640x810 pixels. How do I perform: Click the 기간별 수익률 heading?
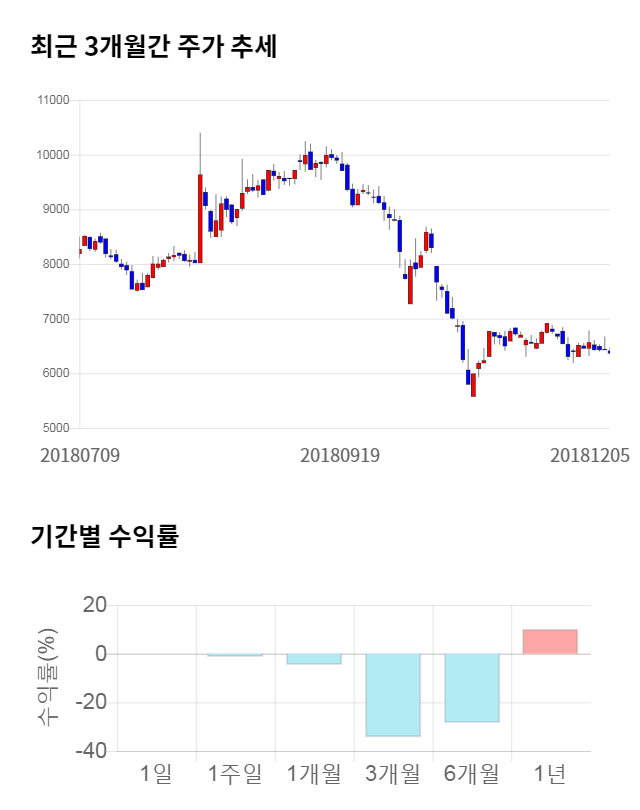[x=105, y=536]
